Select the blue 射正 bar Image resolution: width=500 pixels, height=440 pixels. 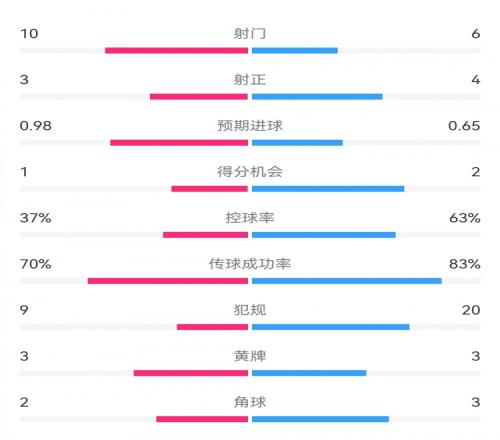[317, 97]
